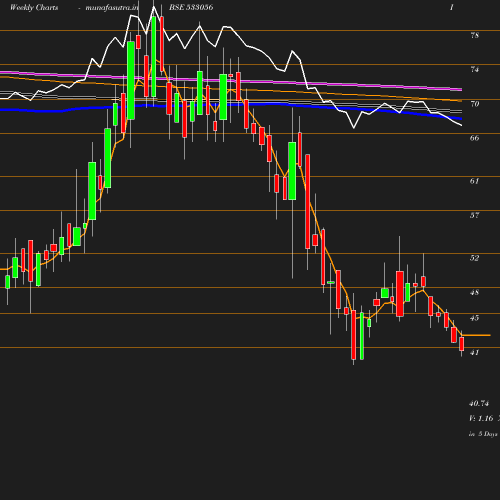The height and width of the screenshot is (500, 500).
Task: Click the end of the blue moving average line
Action: click(461, 118)
